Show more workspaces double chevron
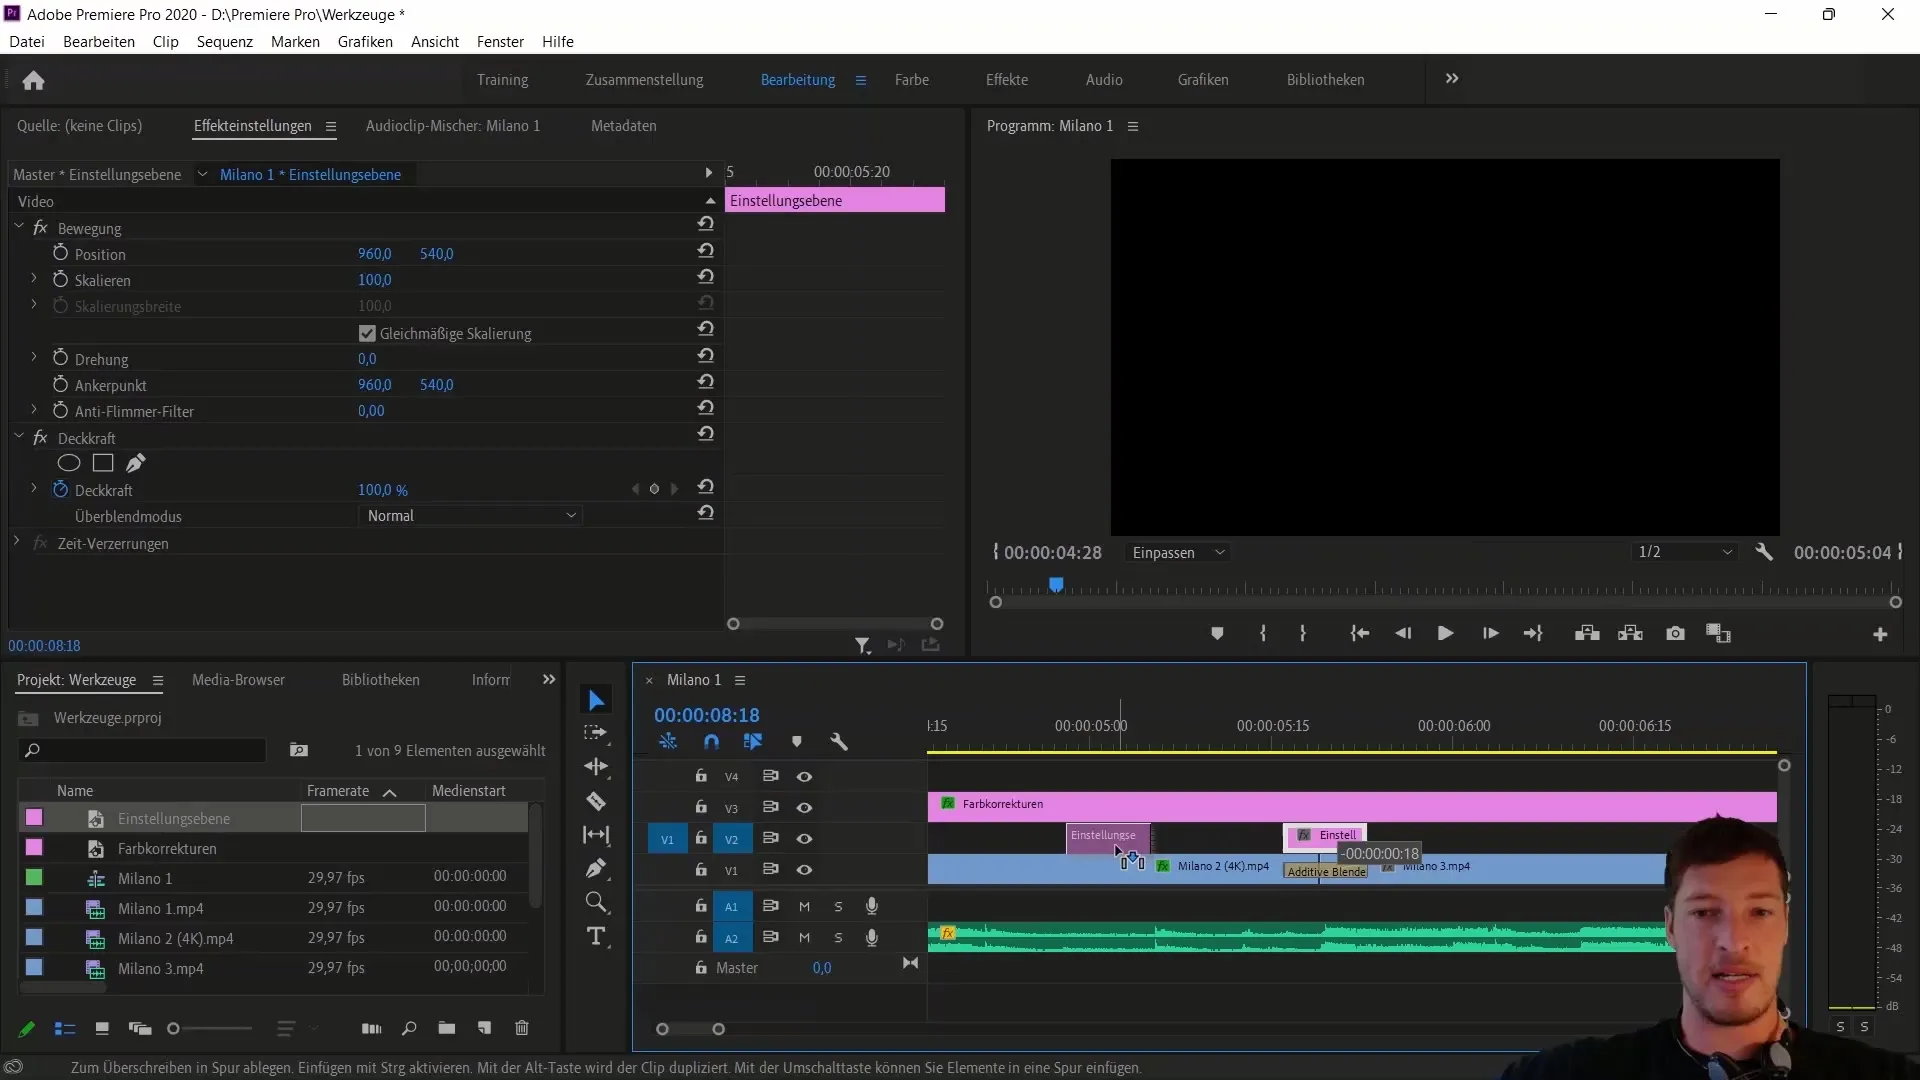This screenshot has width=1920, height=1080. (1452, 79)
